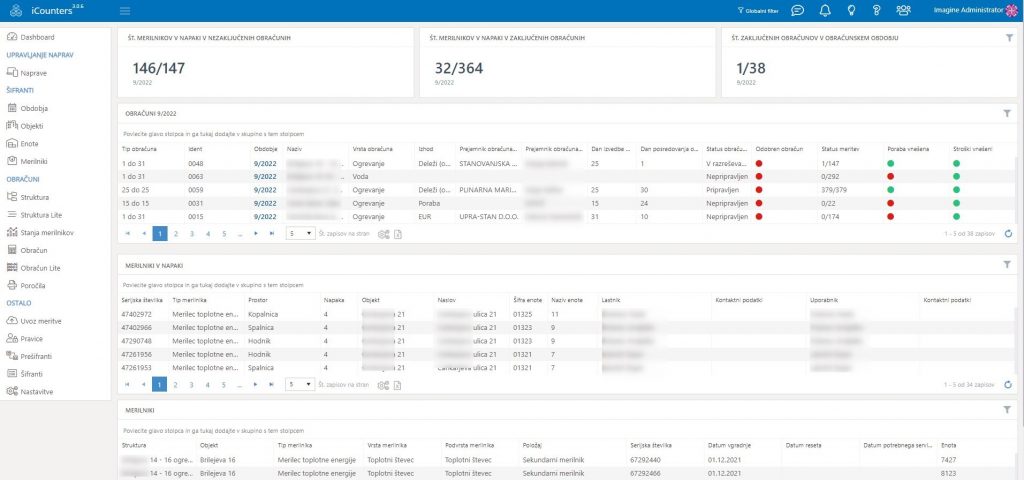The image size is (1024, 480).
Task: Open Naprave in sidebar
Action: click(x=33, y=73)
